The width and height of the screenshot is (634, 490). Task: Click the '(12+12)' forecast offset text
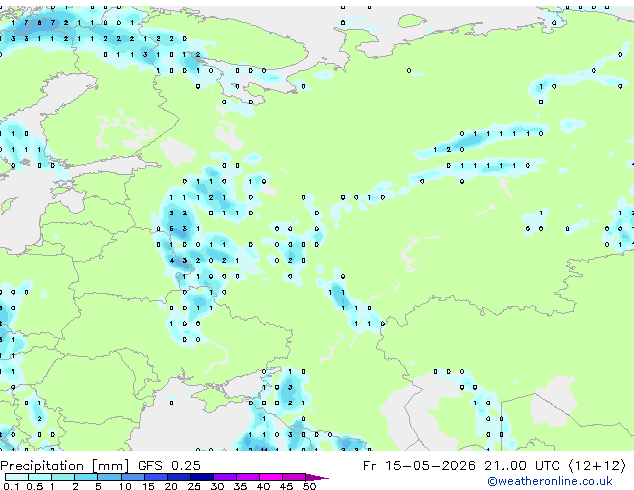click(x=598, y=466)
